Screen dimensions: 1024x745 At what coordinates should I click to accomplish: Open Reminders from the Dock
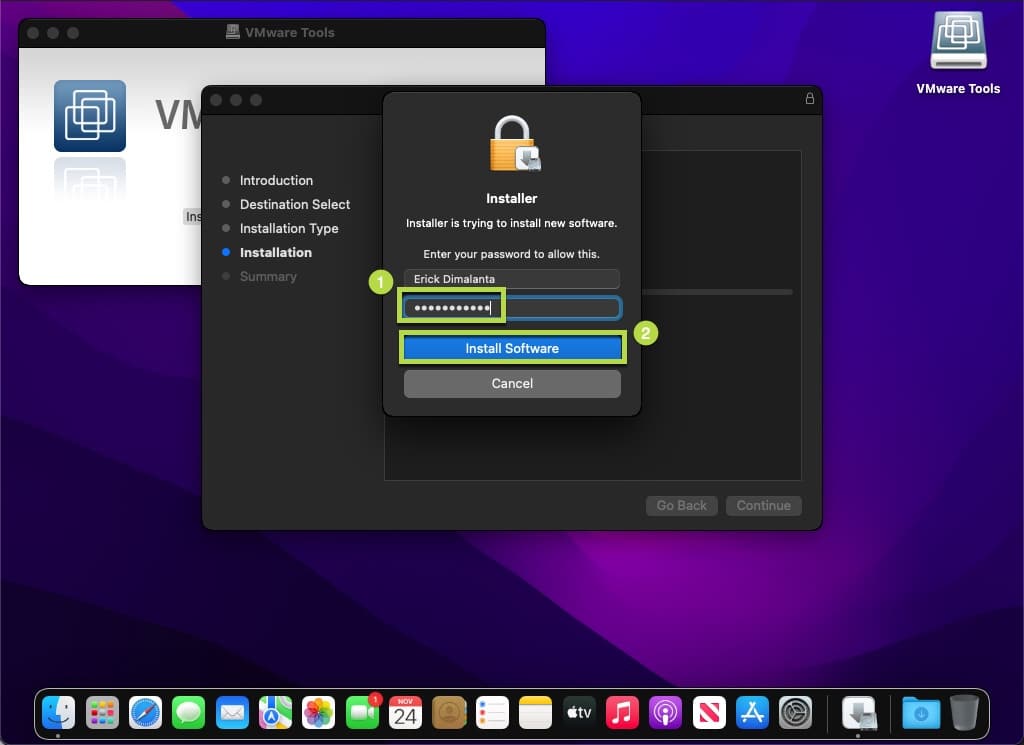492,712
